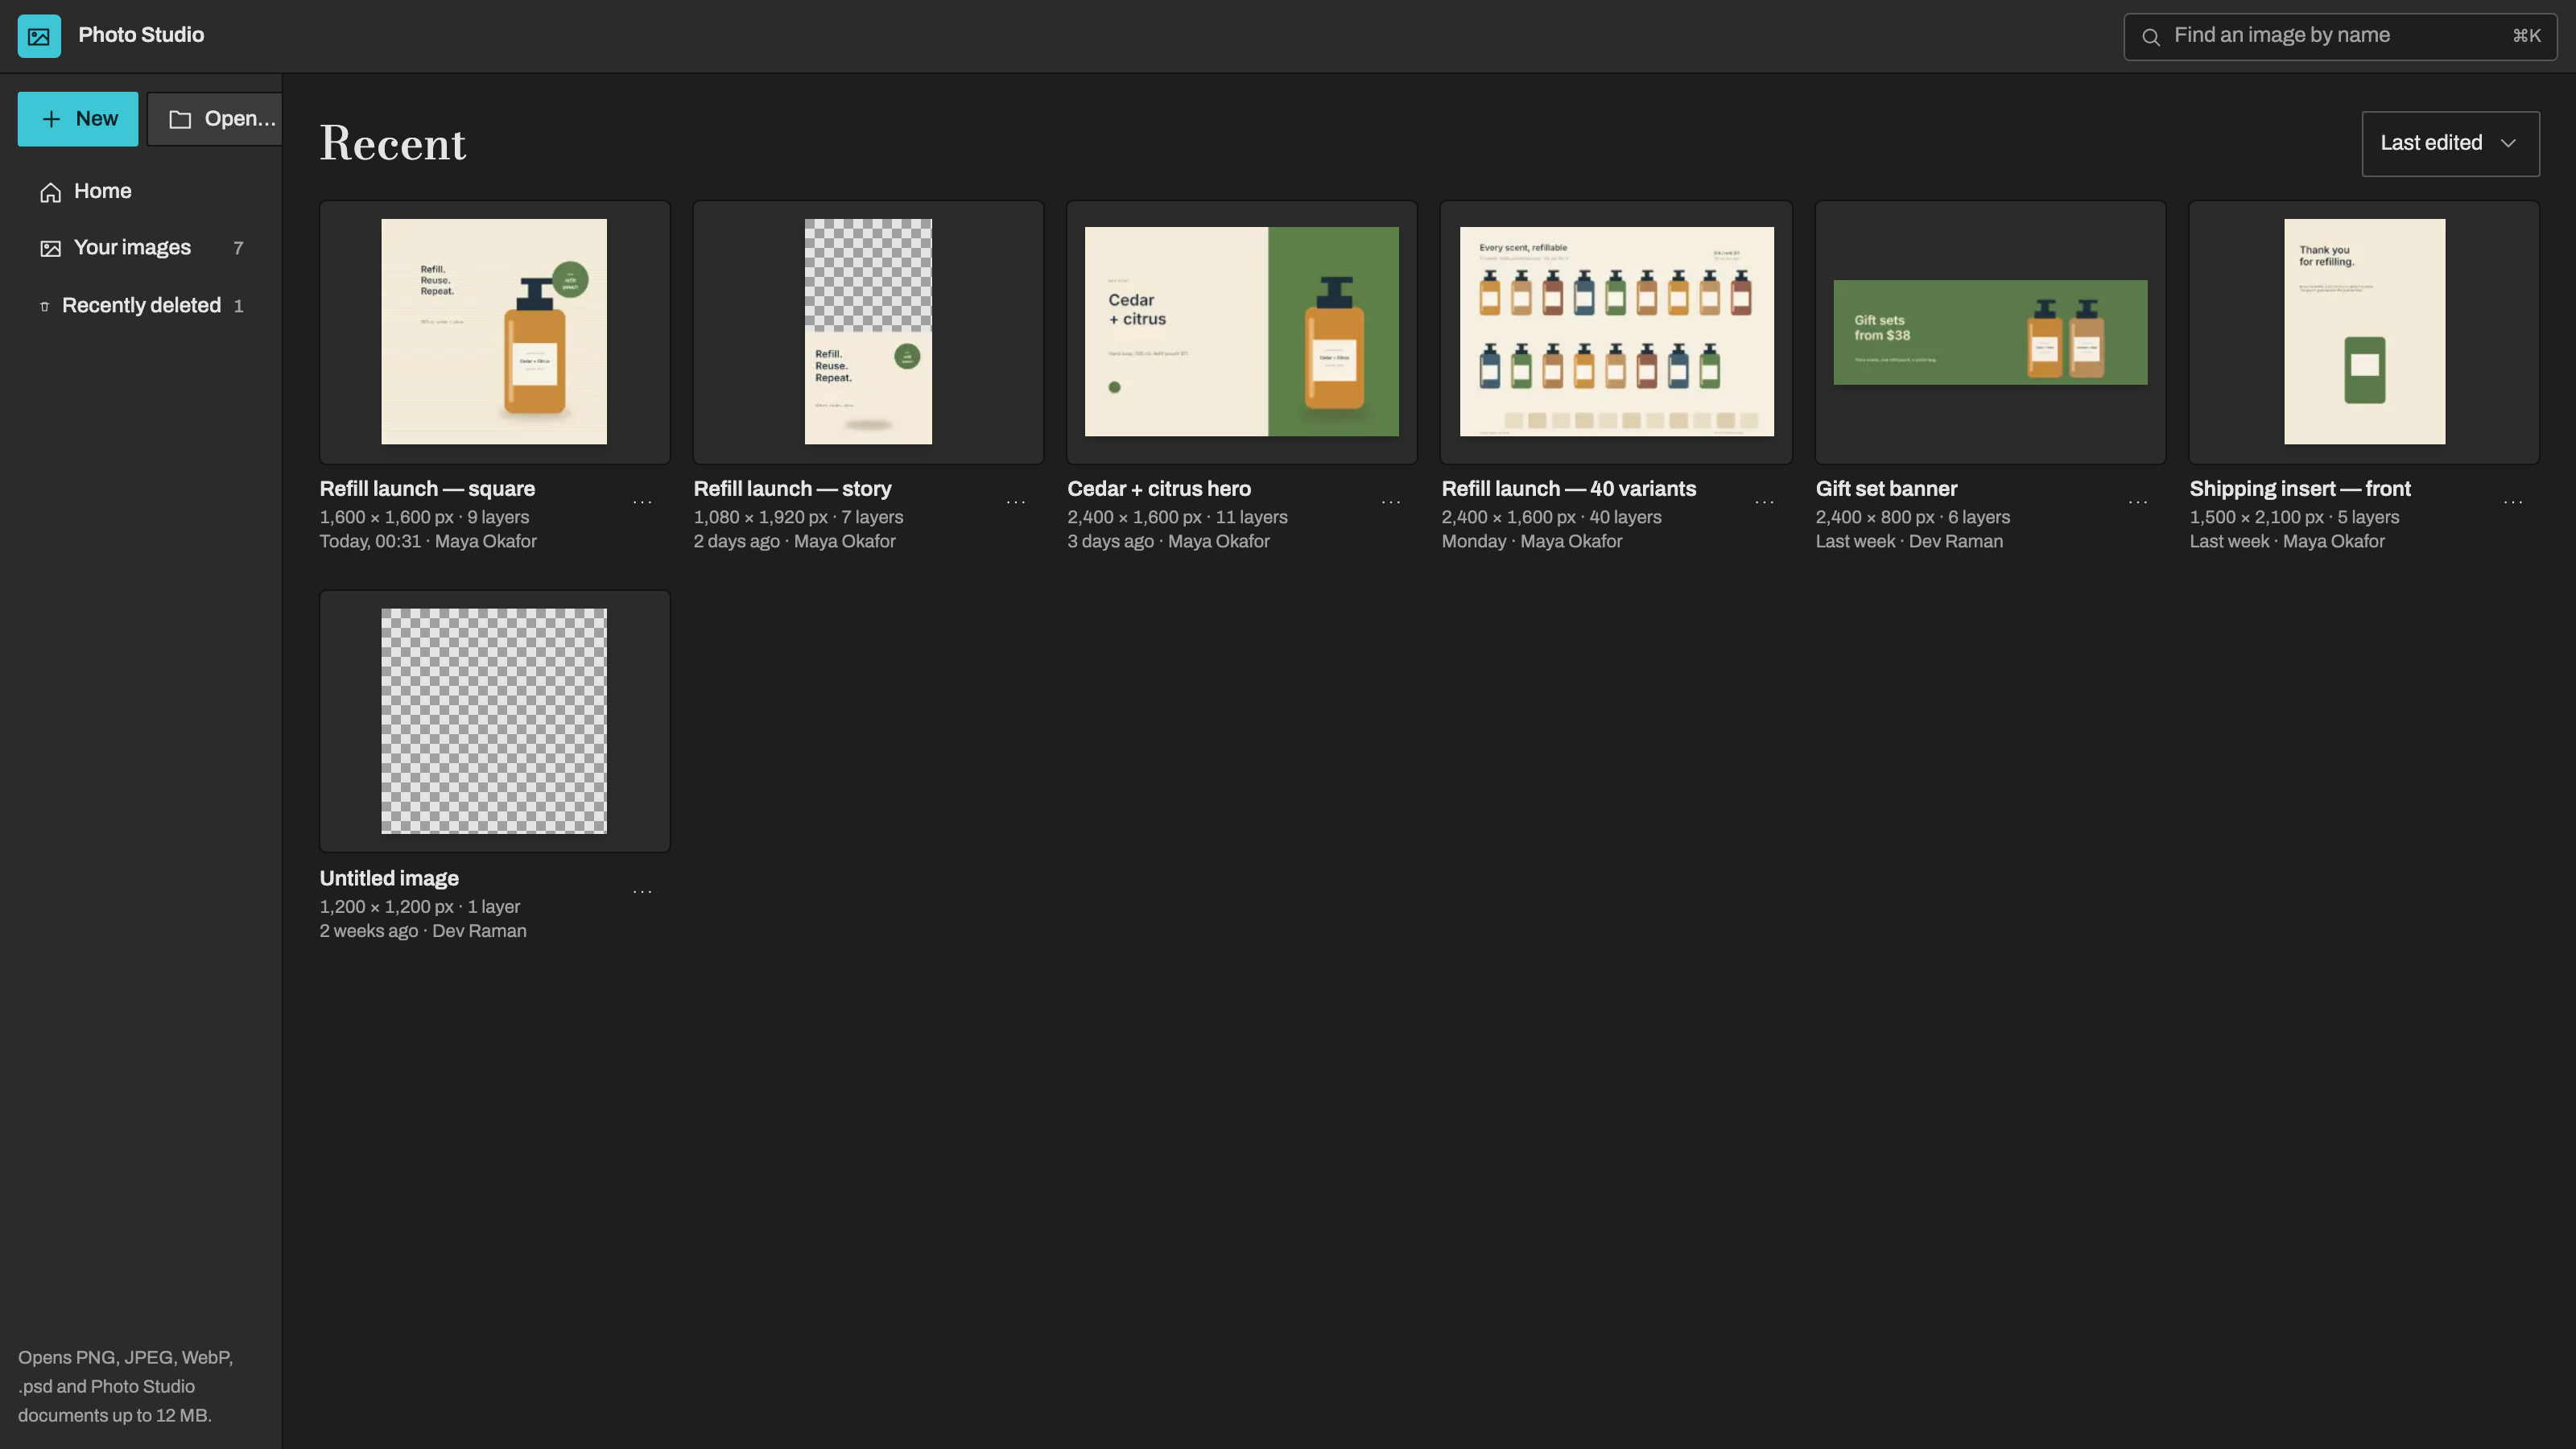Click the title 'Shipping insert — front'

[2300, 489]
